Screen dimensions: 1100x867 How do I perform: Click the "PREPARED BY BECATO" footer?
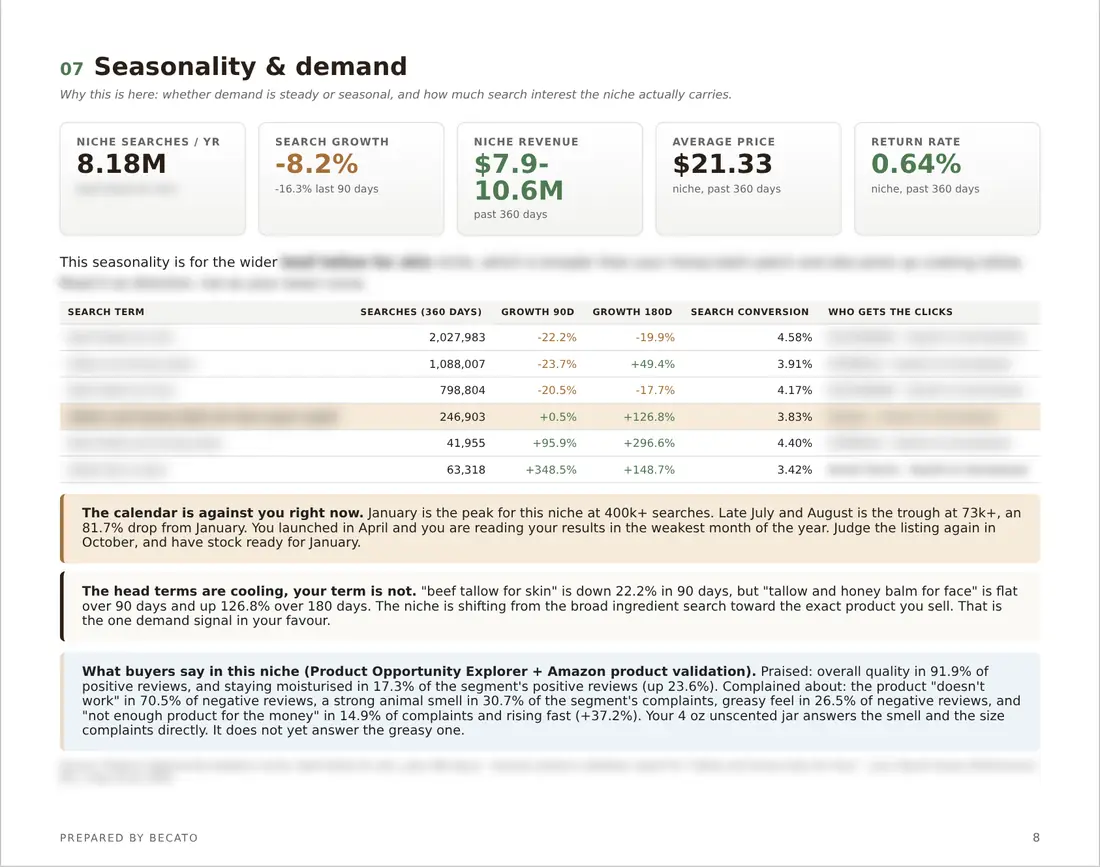point(128,838)
